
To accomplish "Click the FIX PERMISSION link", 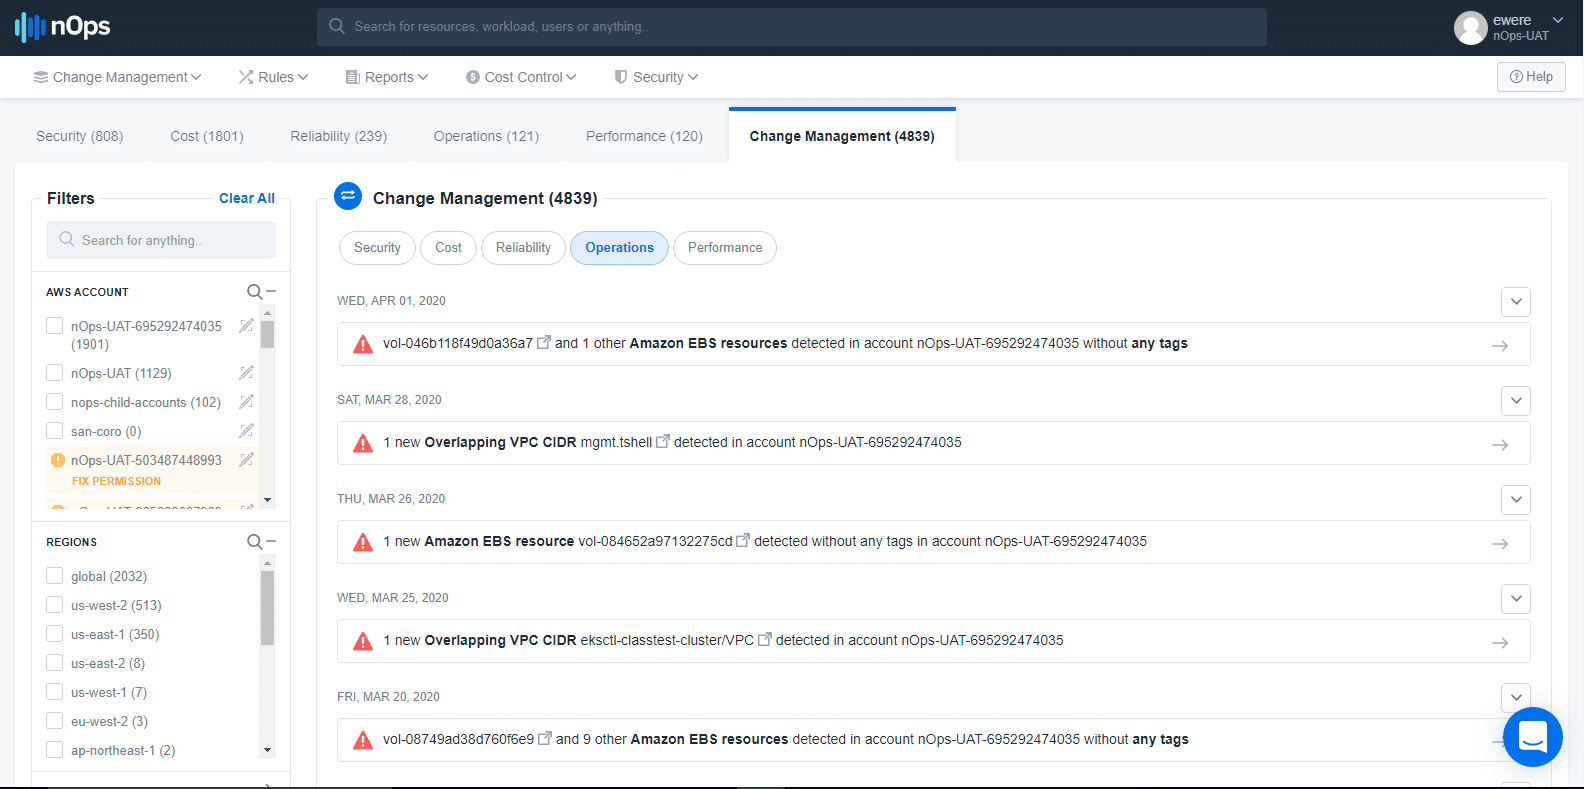I will point(116,481).
